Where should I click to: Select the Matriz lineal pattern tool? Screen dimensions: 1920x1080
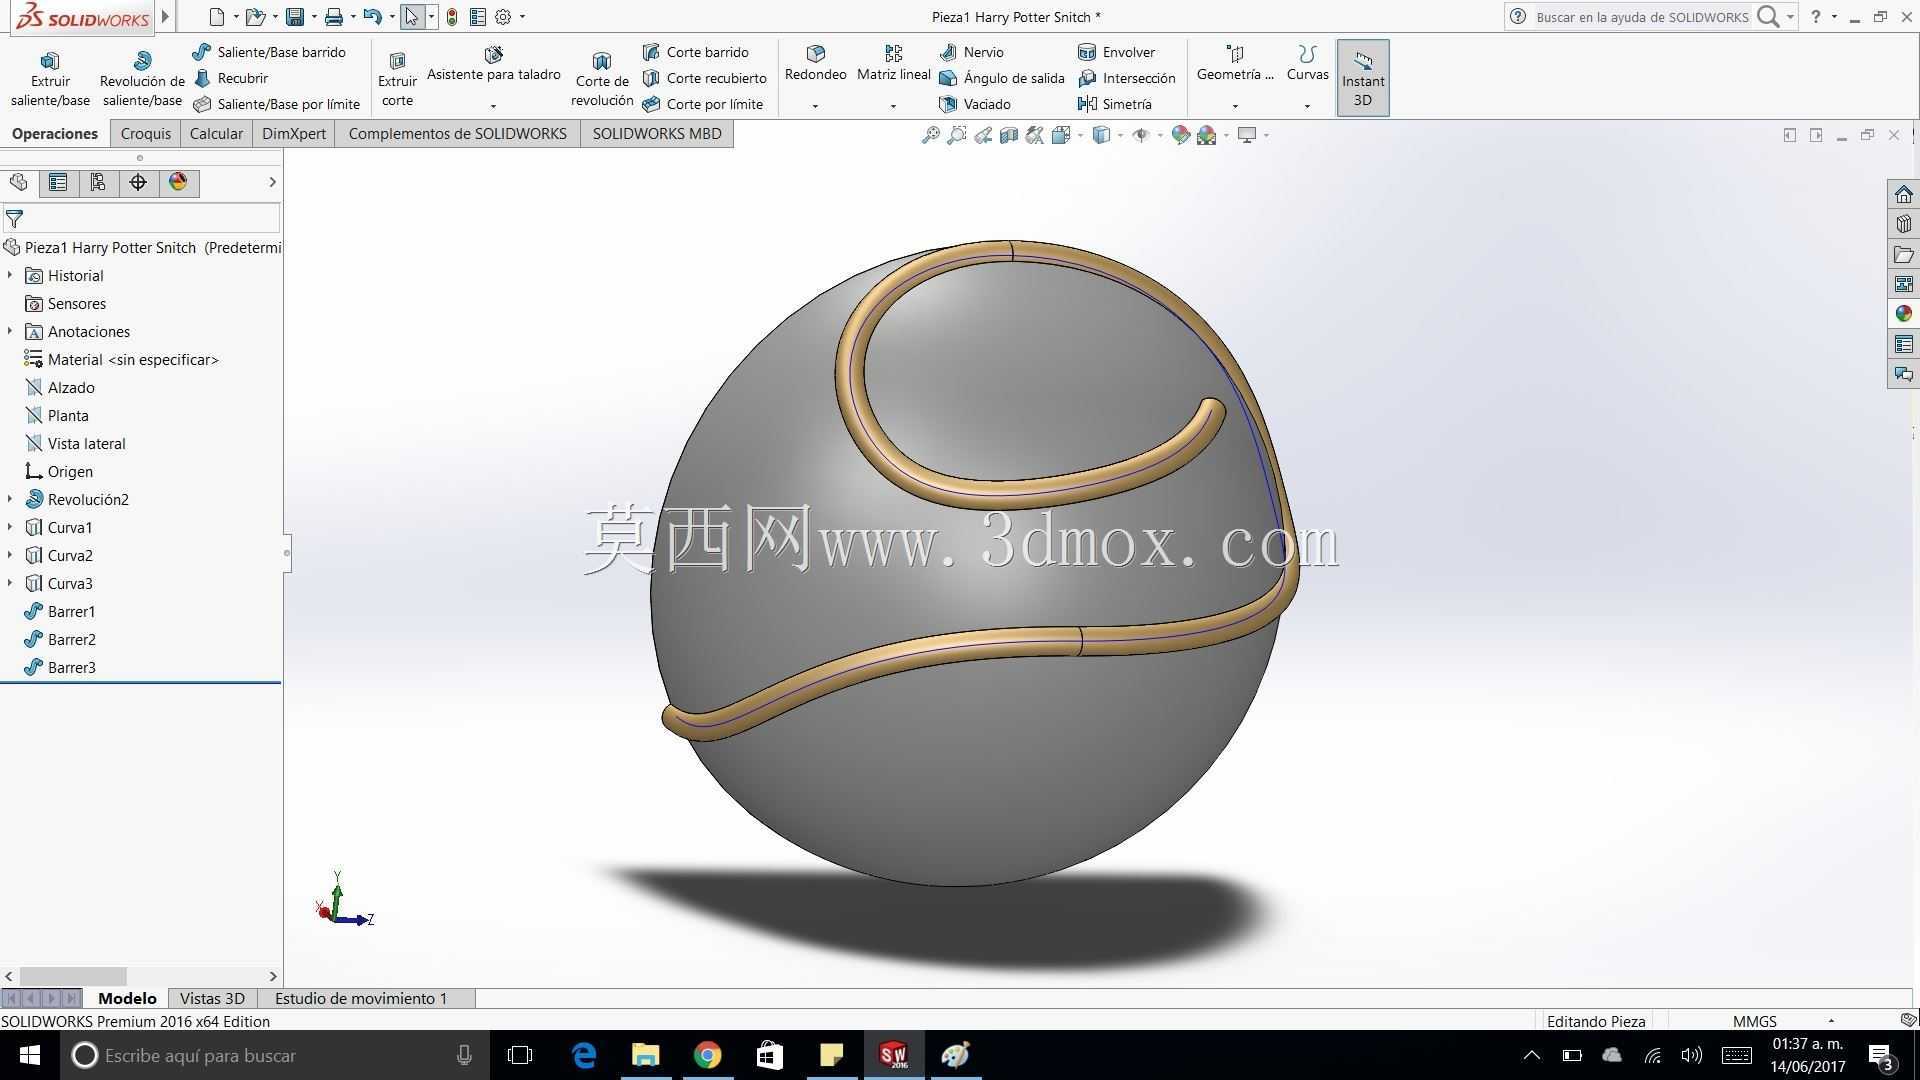[x=894, y=64]
